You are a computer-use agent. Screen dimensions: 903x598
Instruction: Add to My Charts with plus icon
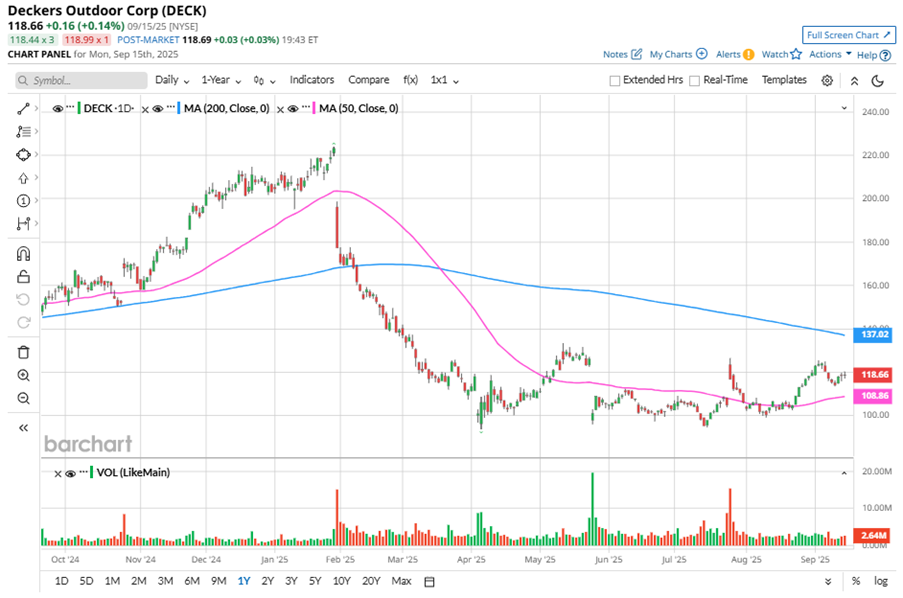(x=701, y=54)
